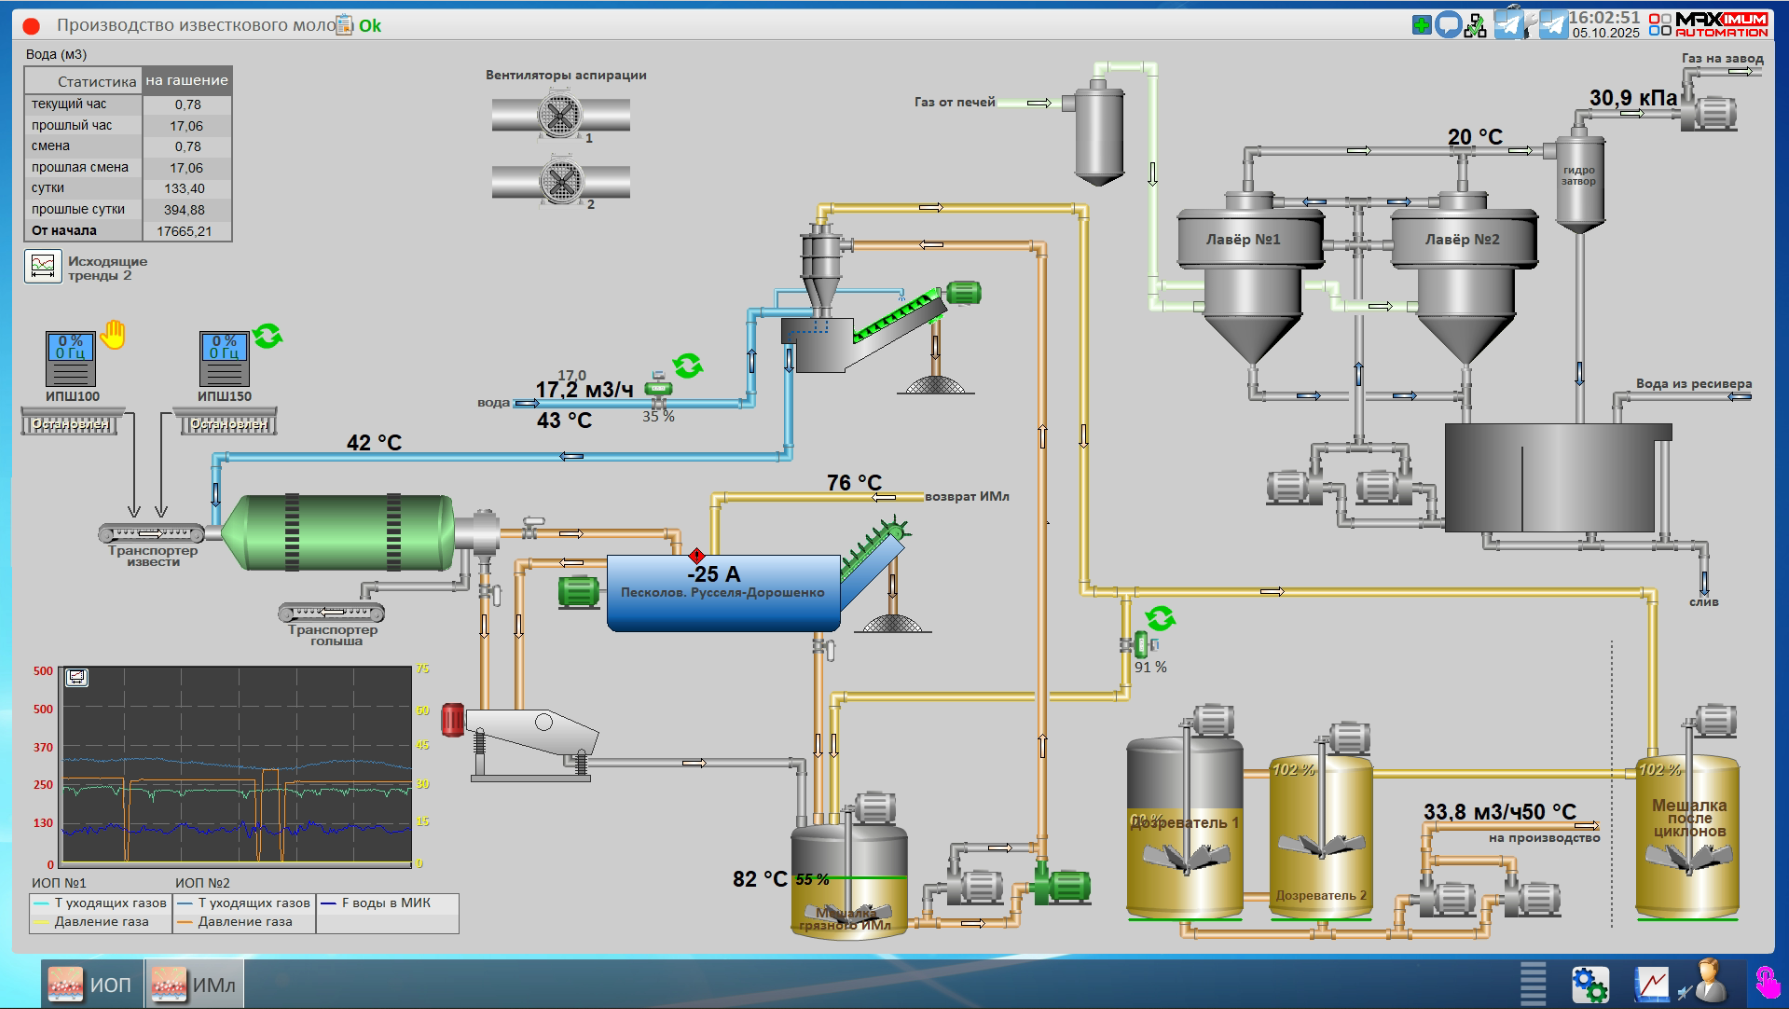Toggle auto mode icon of water flow valve
Screen dimensions: 1789x1009
coord(687,366)
